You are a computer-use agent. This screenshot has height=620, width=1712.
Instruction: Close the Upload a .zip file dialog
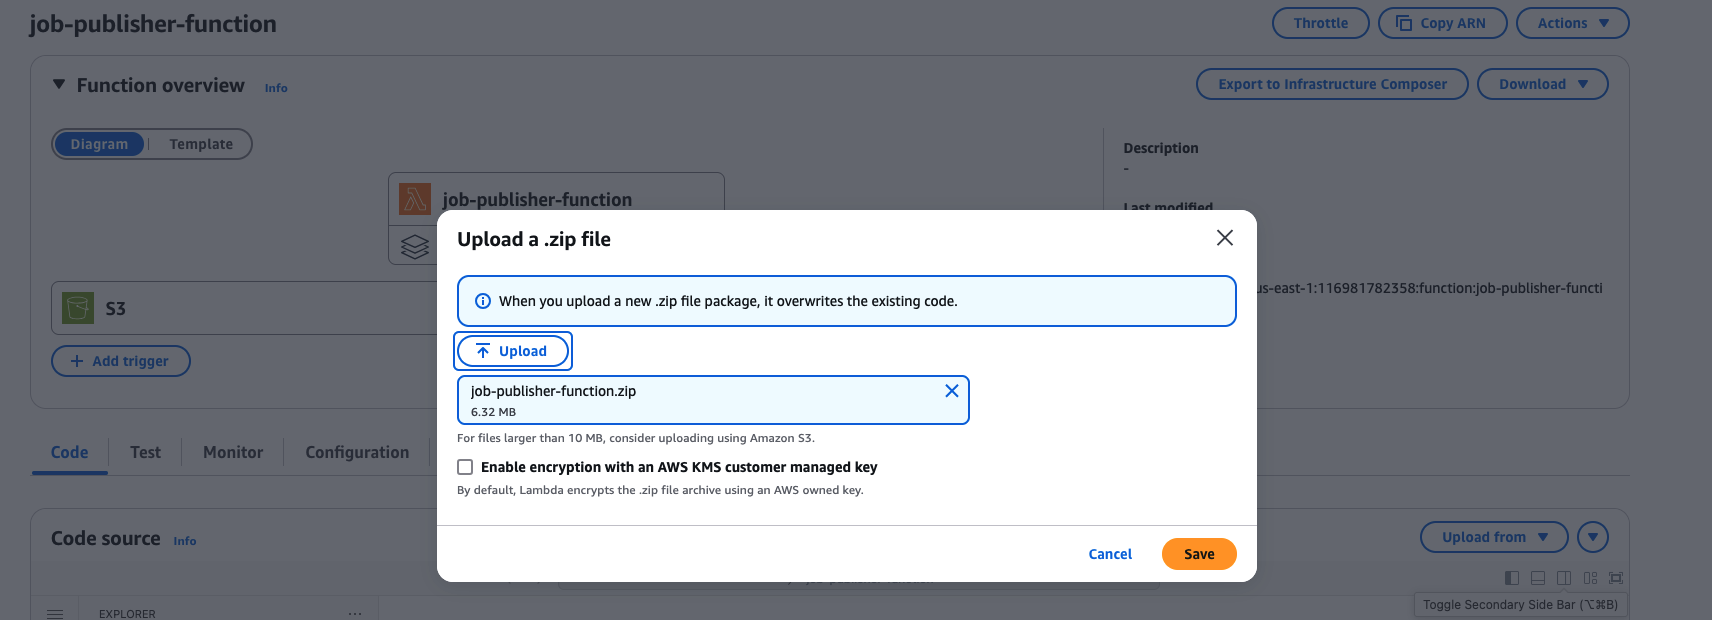click(1224, 238)
